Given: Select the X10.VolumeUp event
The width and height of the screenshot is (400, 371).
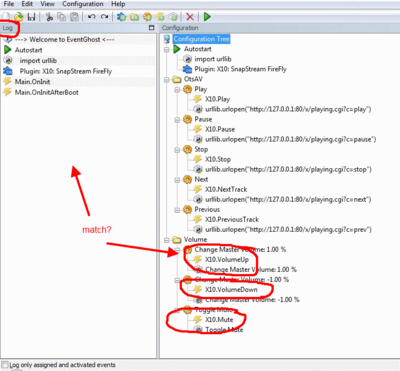Looking at the screenshot, I should click(x=227, y=259).
